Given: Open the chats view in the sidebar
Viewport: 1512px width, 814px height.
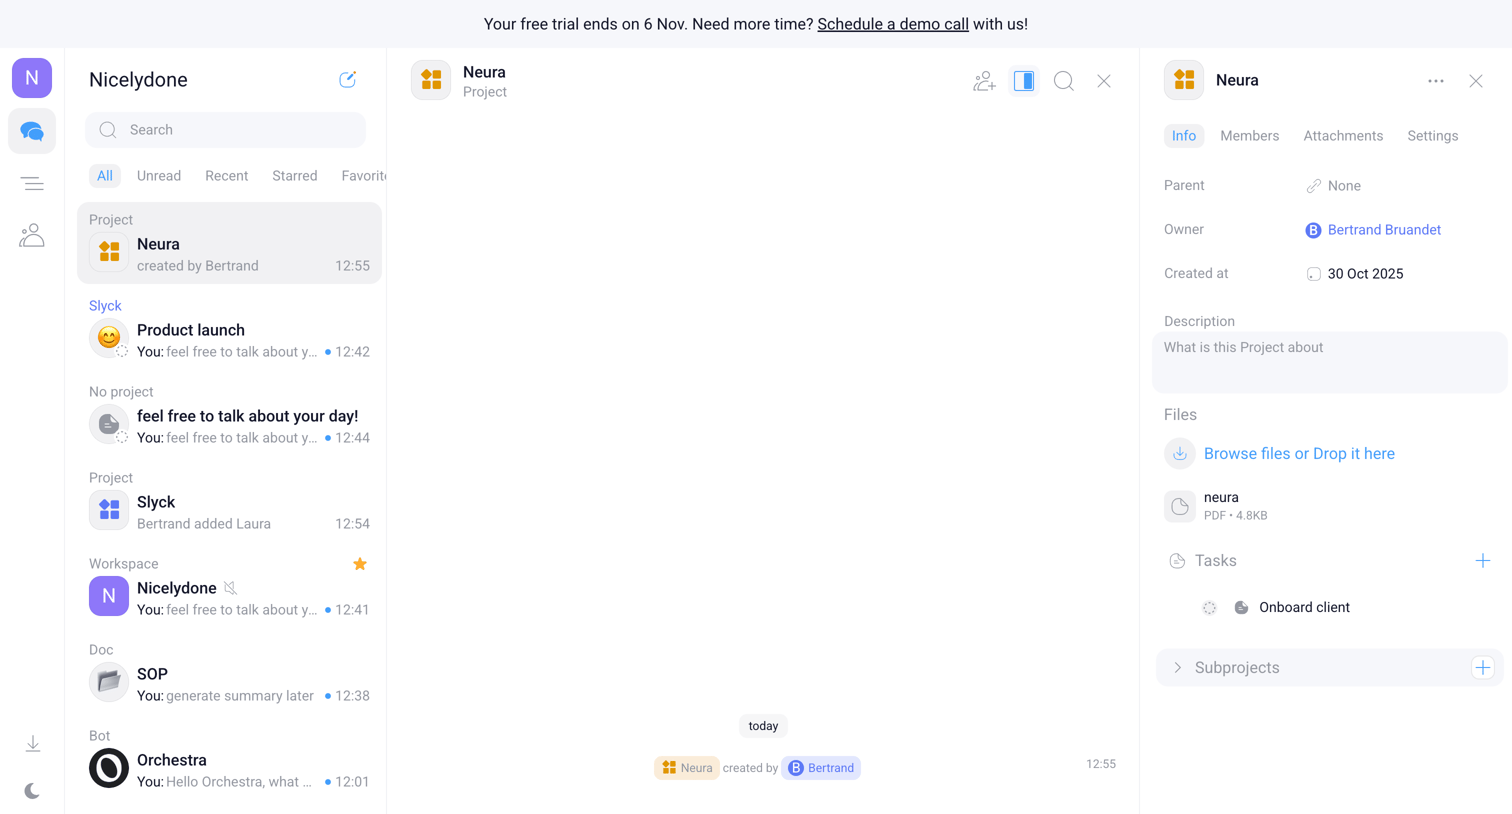Looking at the screenshot, I should pyautogui.click(x=32, y=131).
